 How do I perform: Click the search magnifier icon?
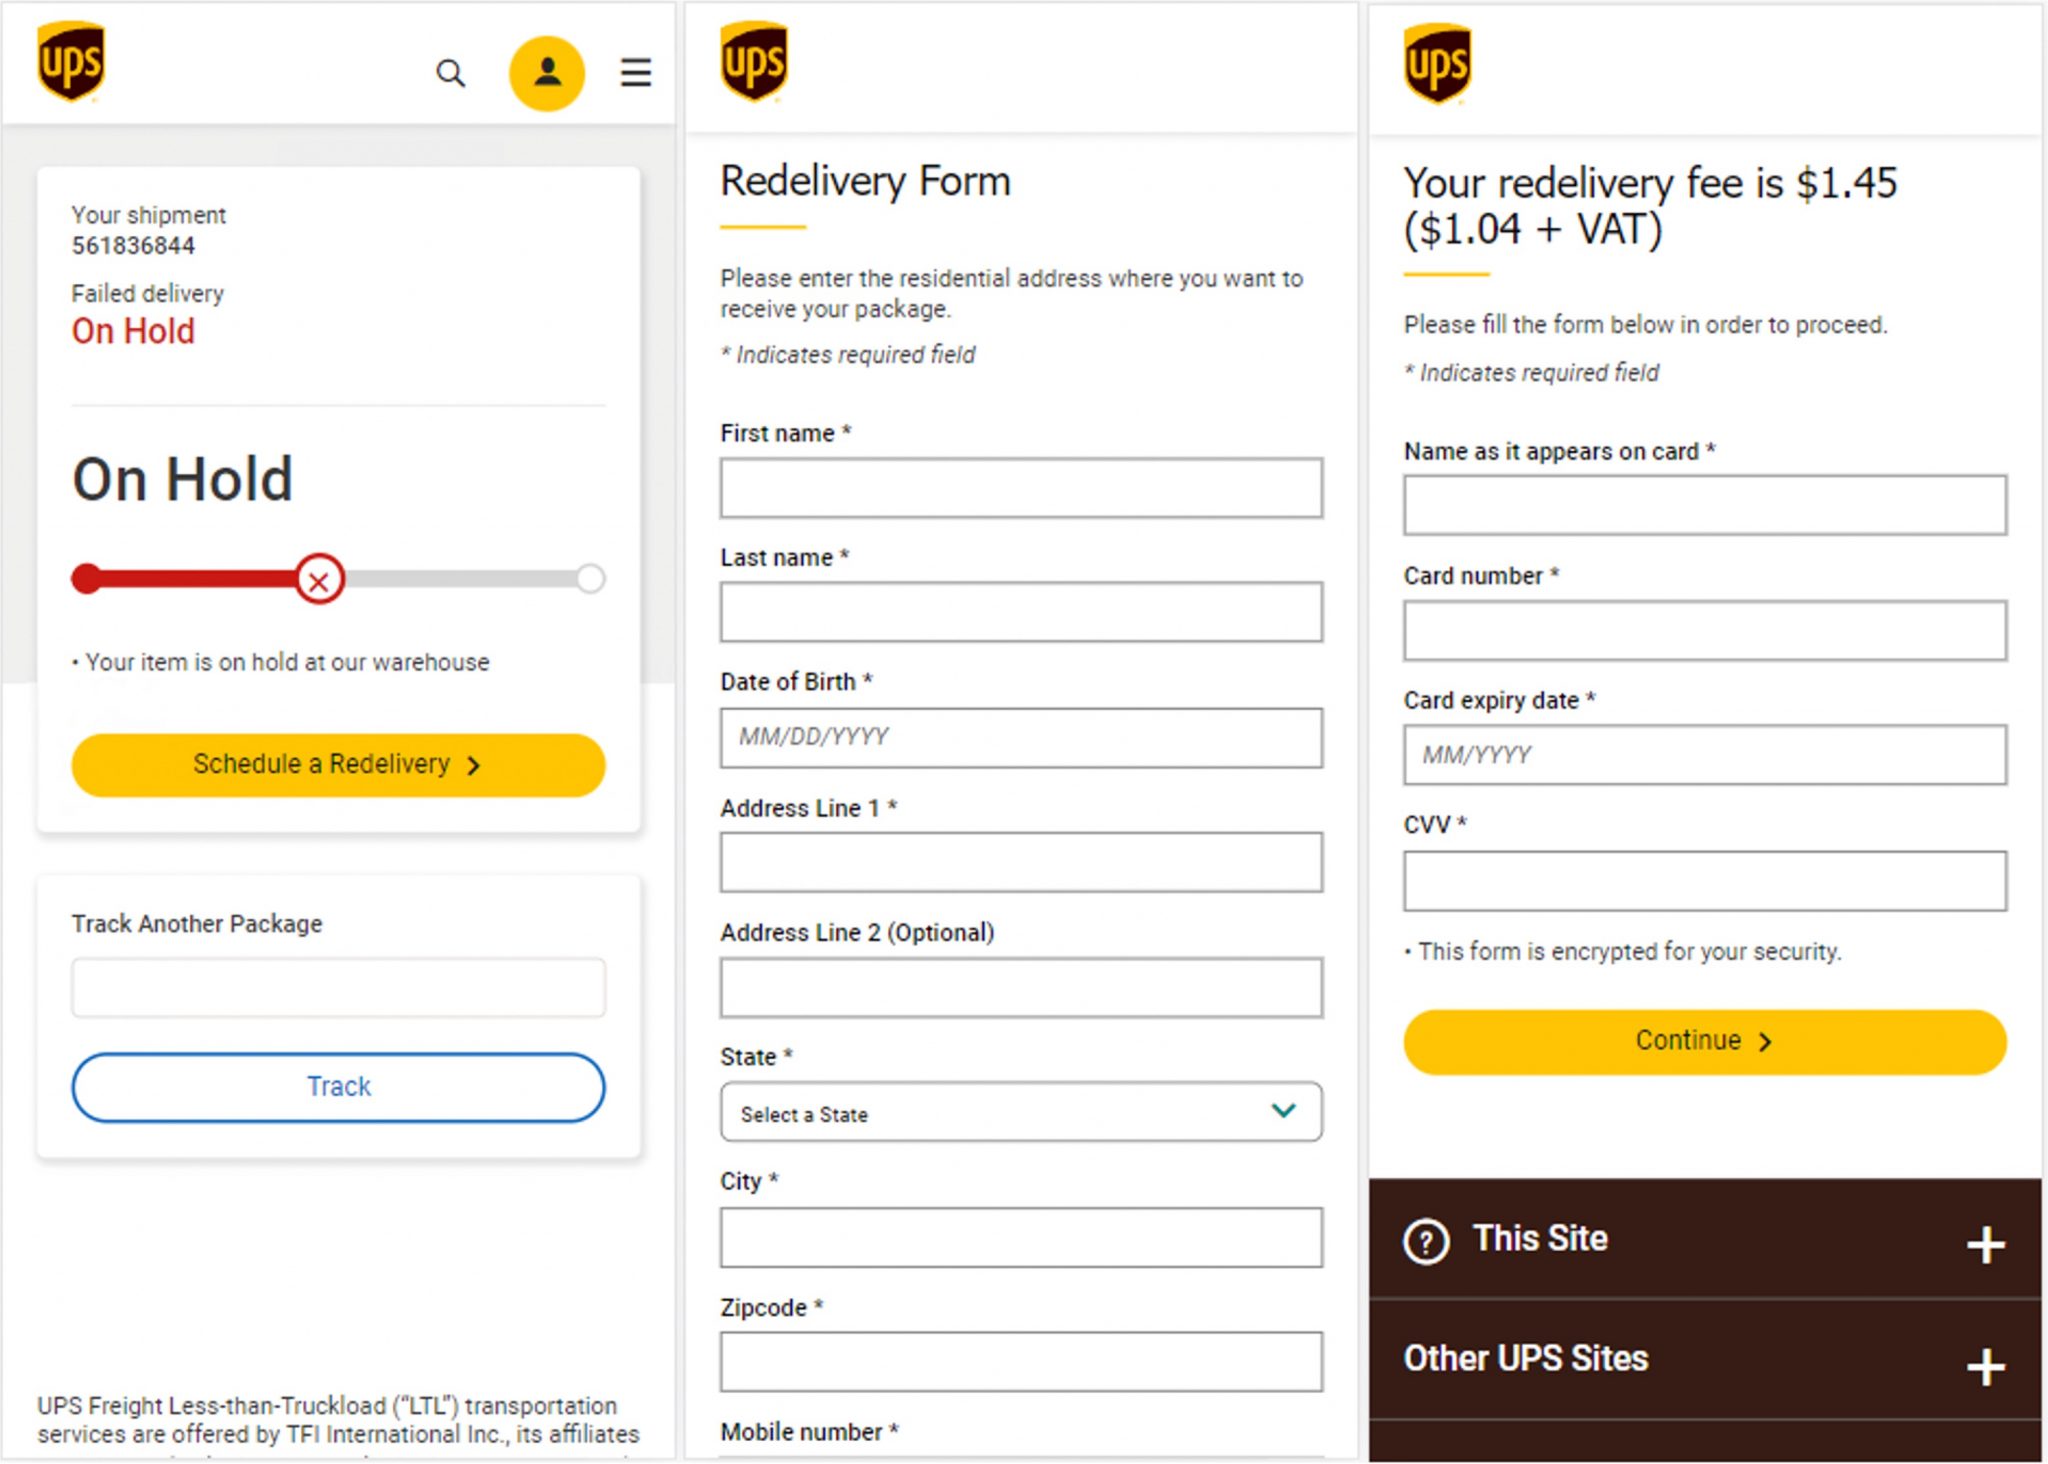point(451,73)
